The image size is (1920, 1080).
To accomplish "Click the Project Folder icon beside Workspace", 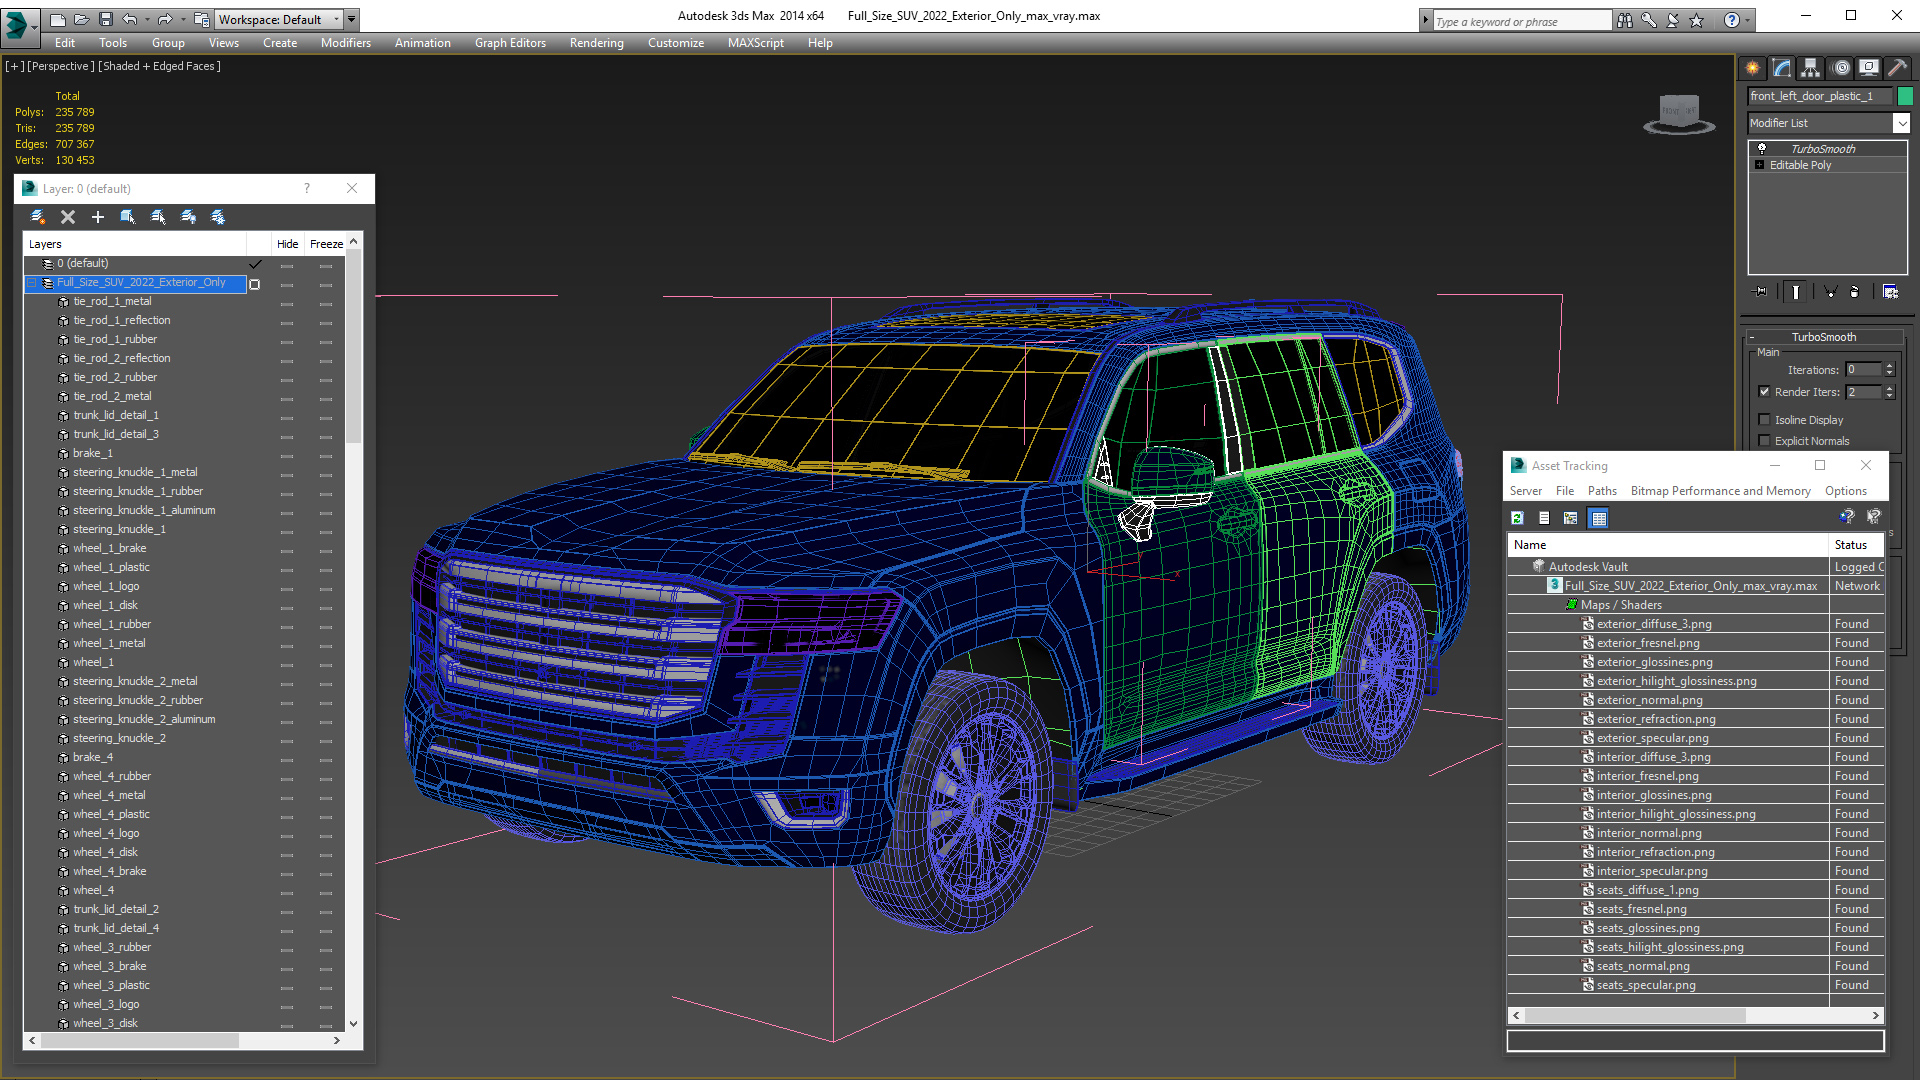I will pyautogui.click(x=202, y=19).
